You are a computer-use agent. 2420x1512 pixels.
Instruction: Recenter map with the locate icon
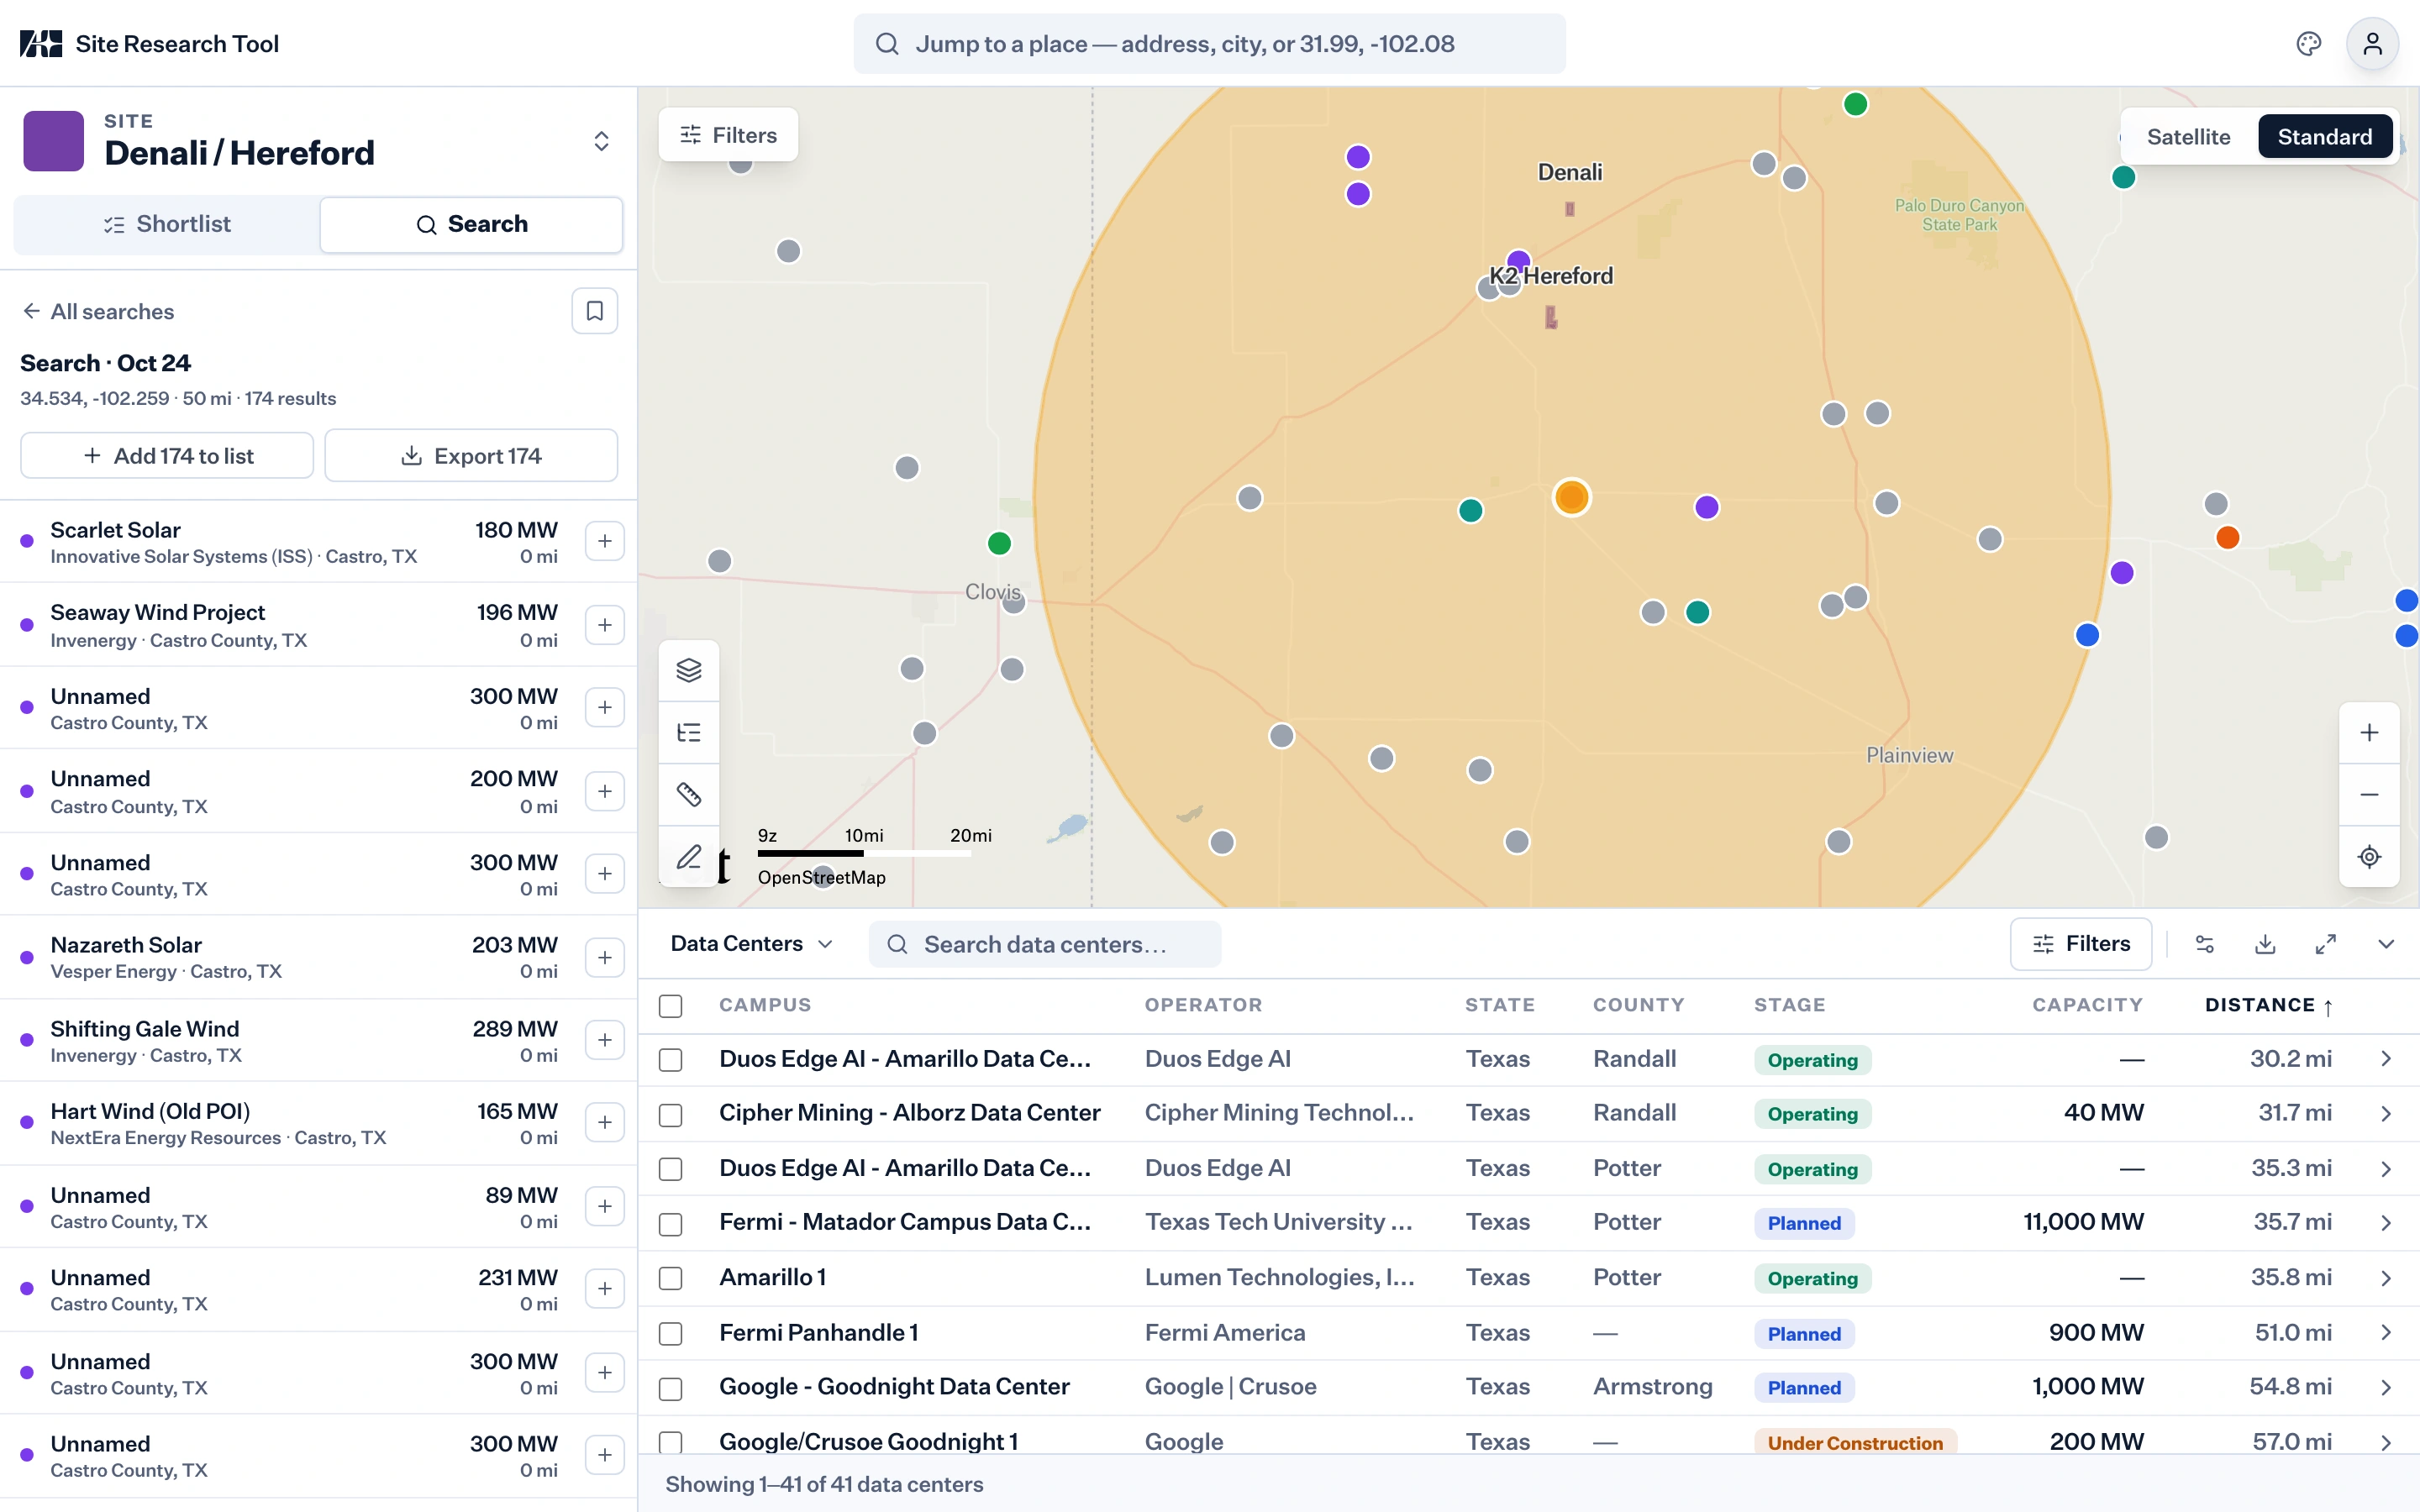point(2369,857)
